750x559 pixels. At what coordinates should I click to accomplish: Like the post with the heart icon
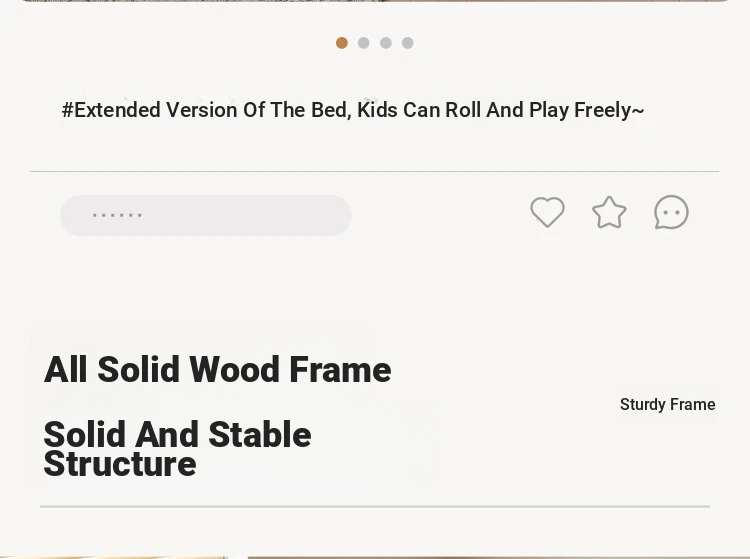tap(547, 212)
